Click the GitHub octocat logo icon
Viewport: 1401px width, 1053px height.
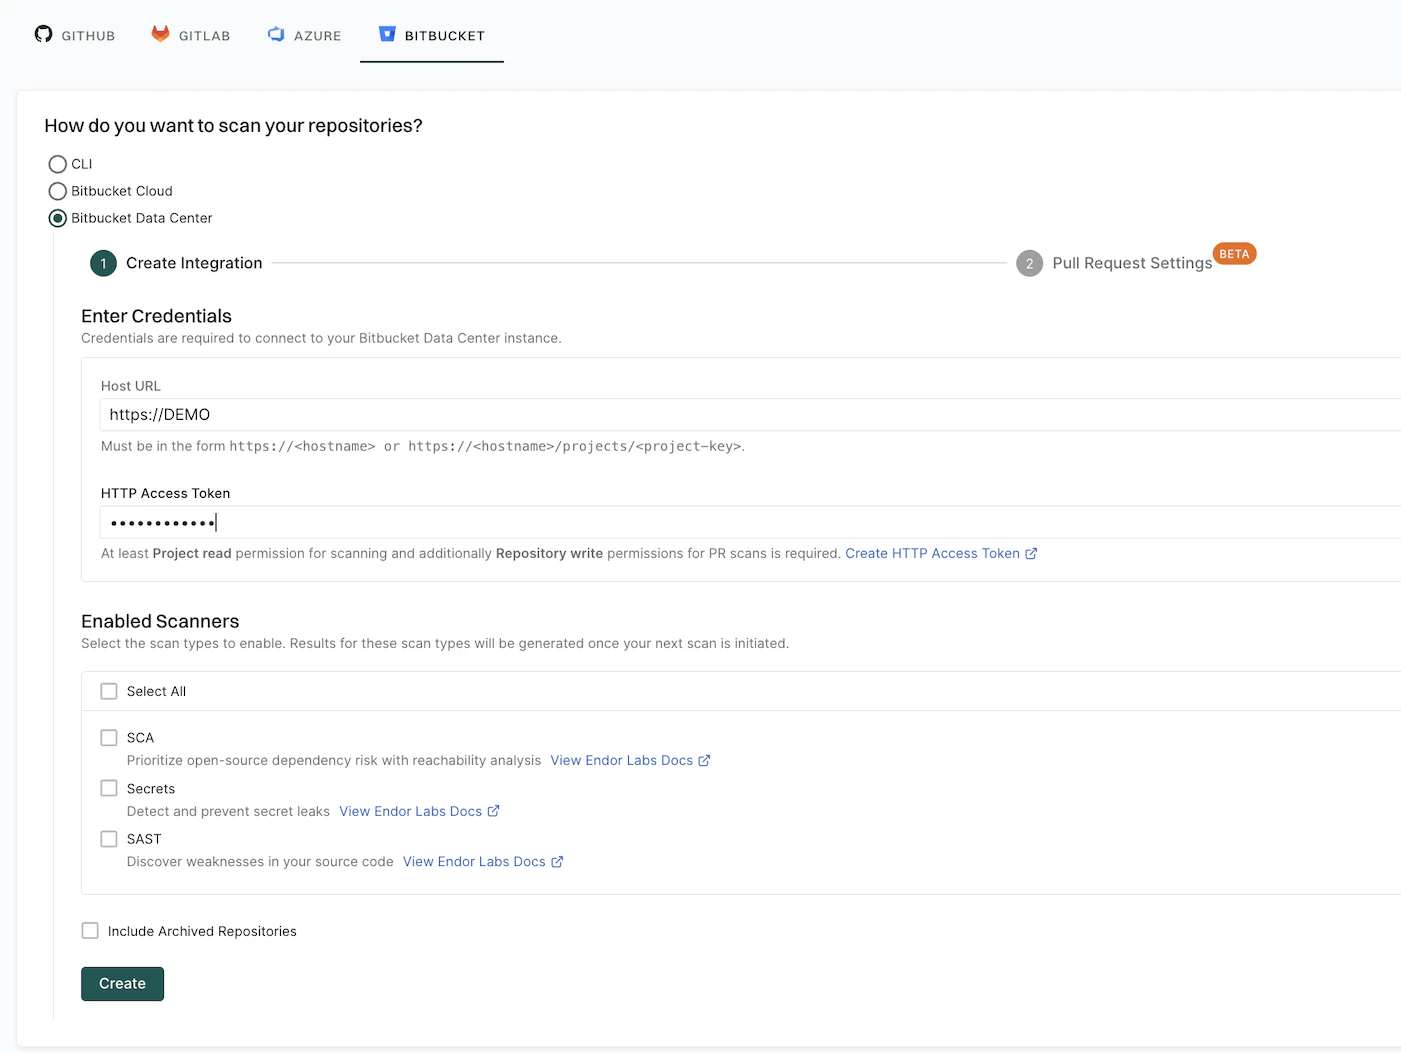42,34
